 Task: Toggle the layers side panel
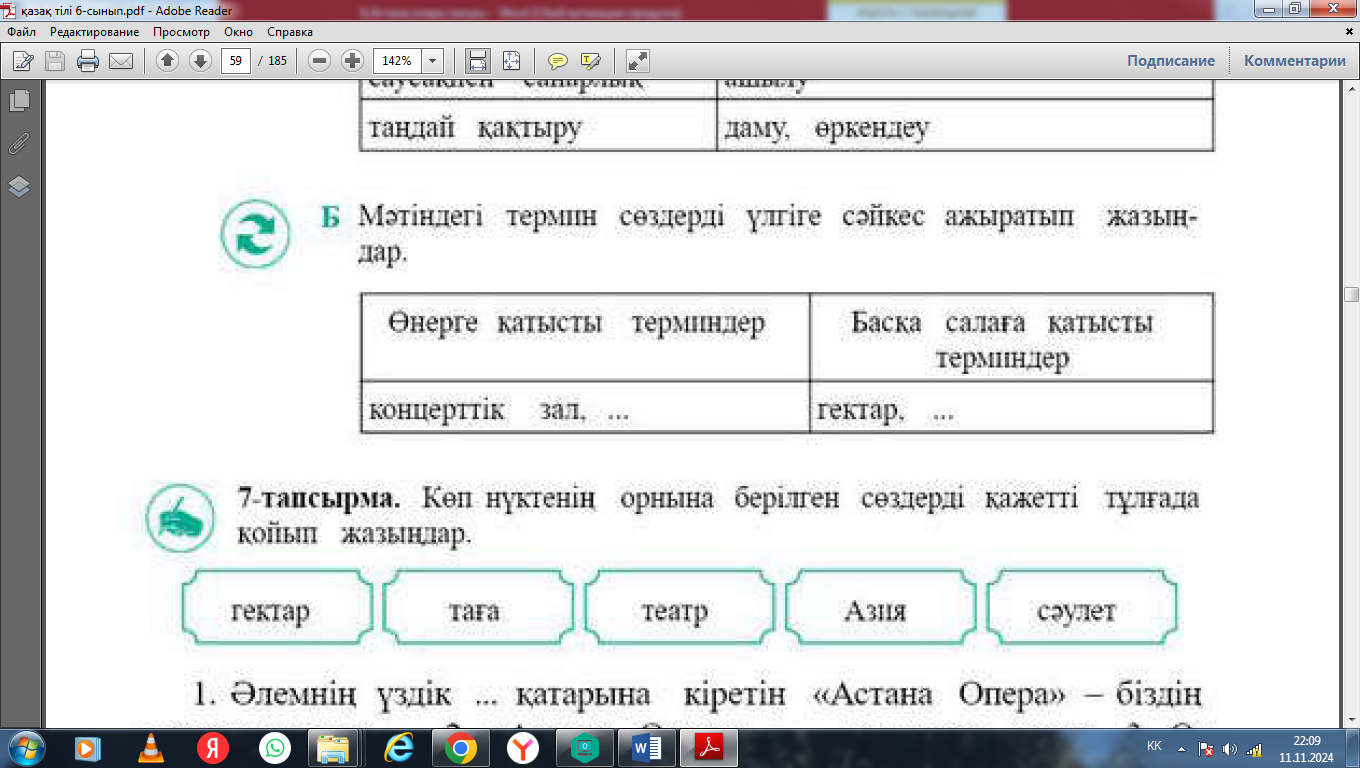coord(19,187)
